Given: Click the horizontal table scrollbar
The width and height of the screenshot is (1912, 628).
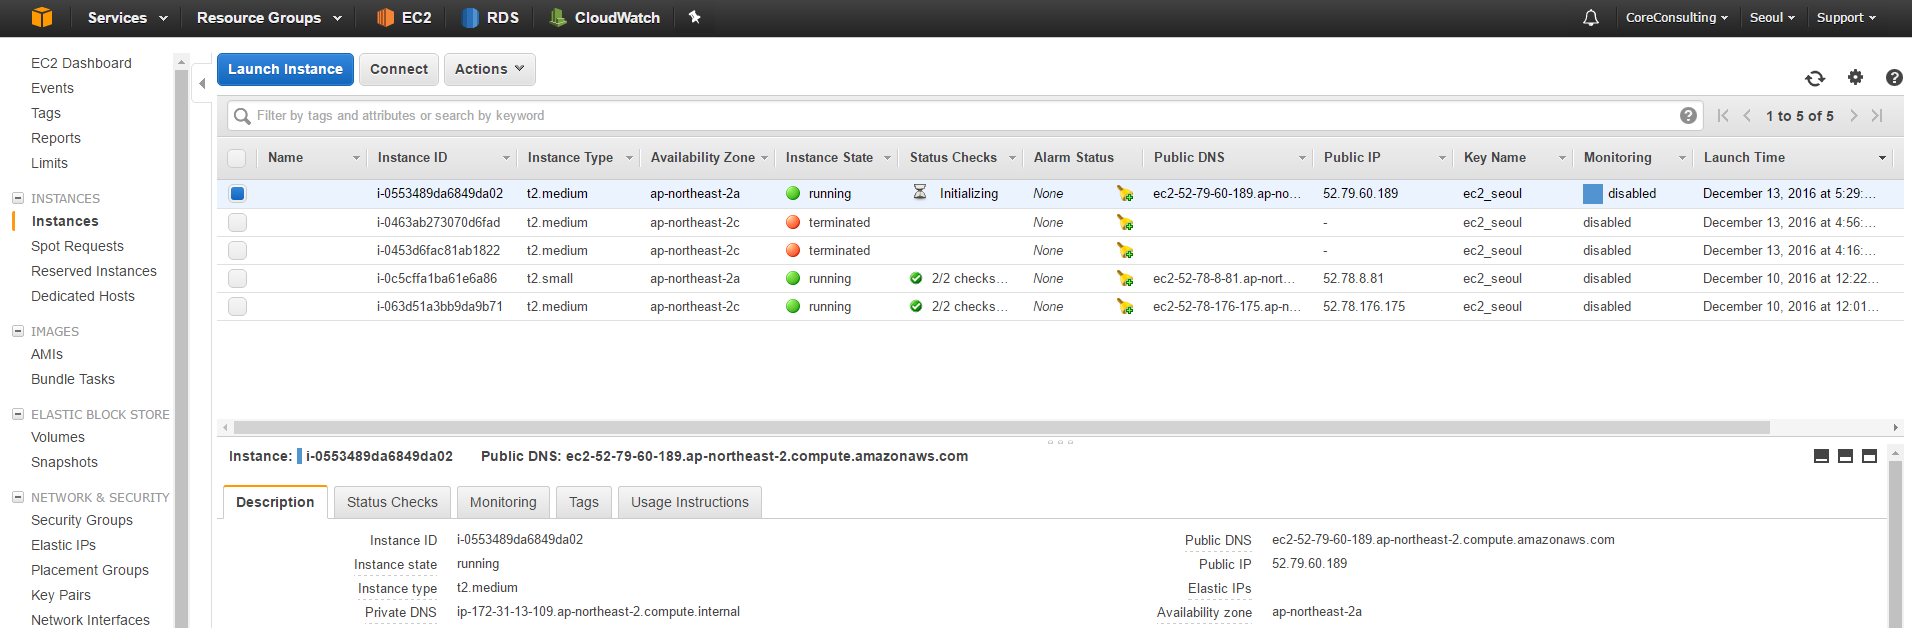Looking at the screenshot, I should 1001,427.
